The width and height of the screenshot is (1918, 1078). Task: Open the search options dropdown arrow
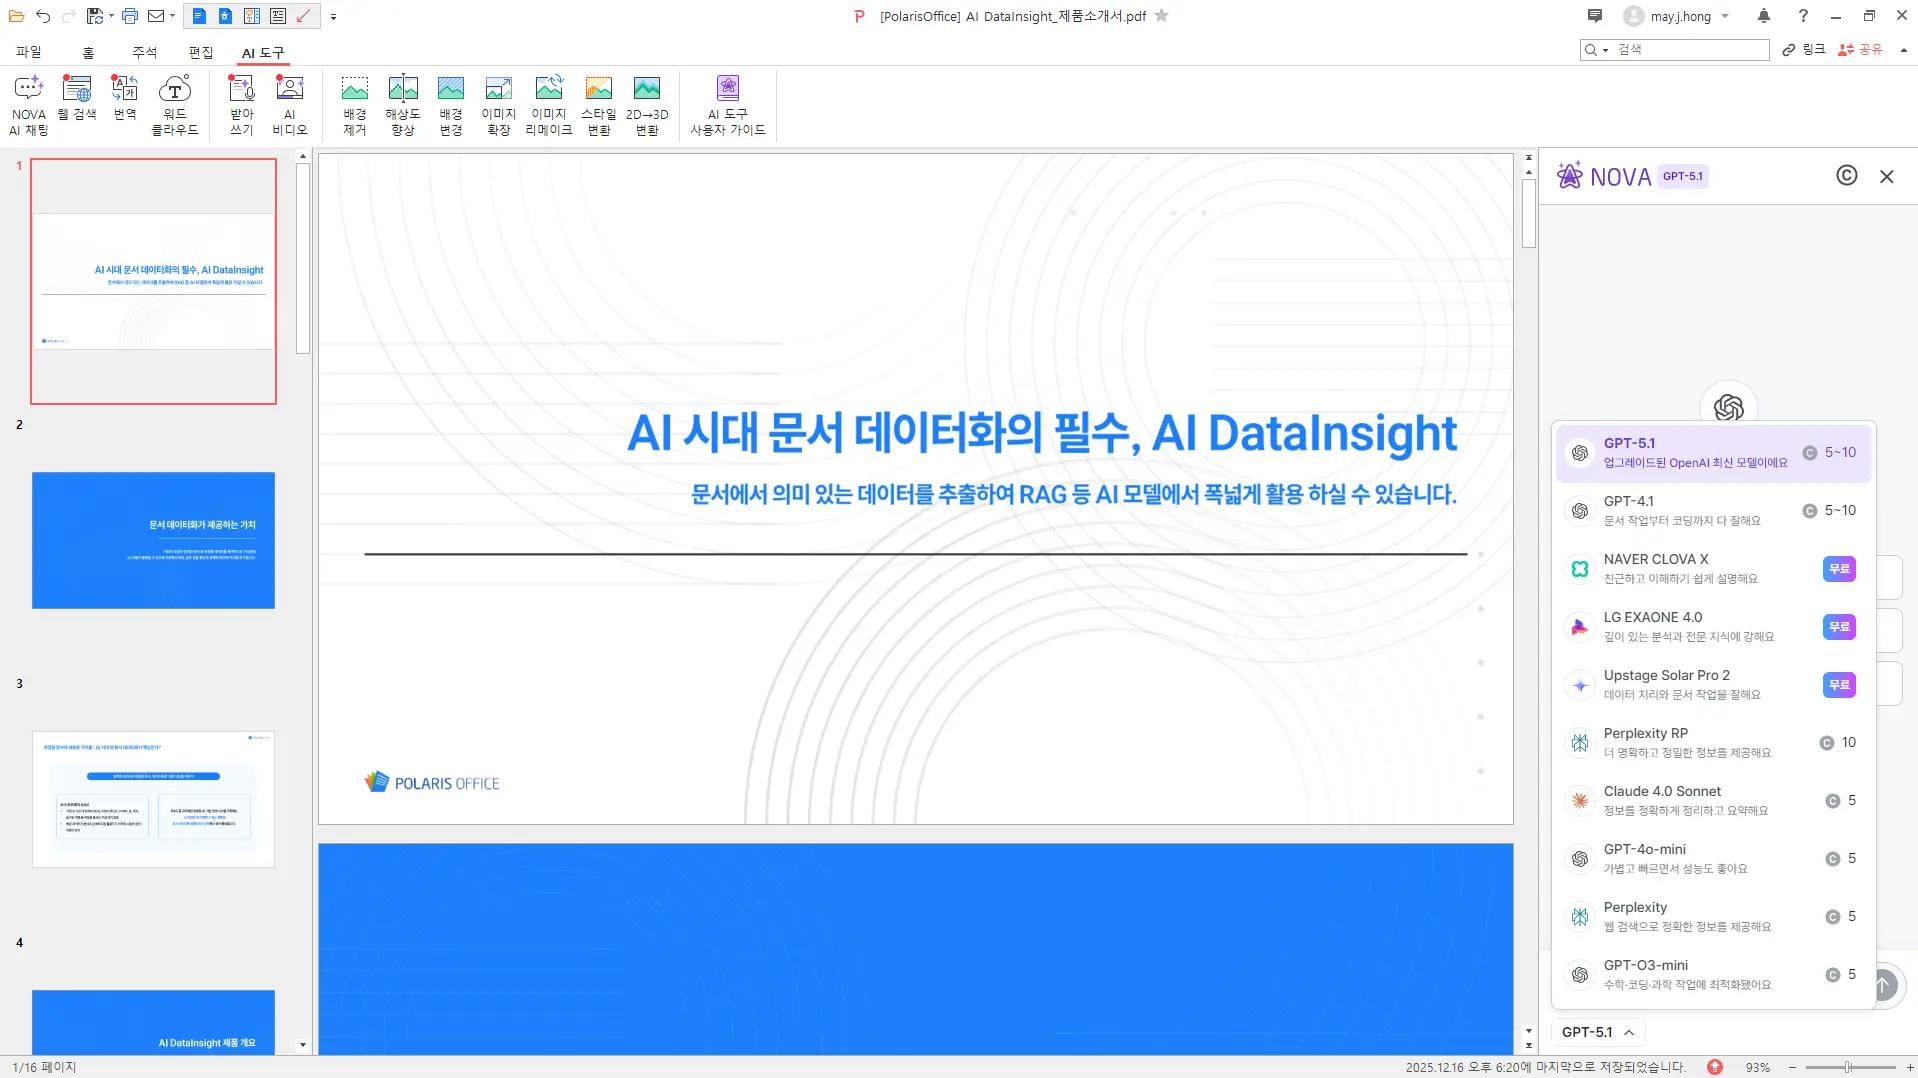tap(1606, 49)
